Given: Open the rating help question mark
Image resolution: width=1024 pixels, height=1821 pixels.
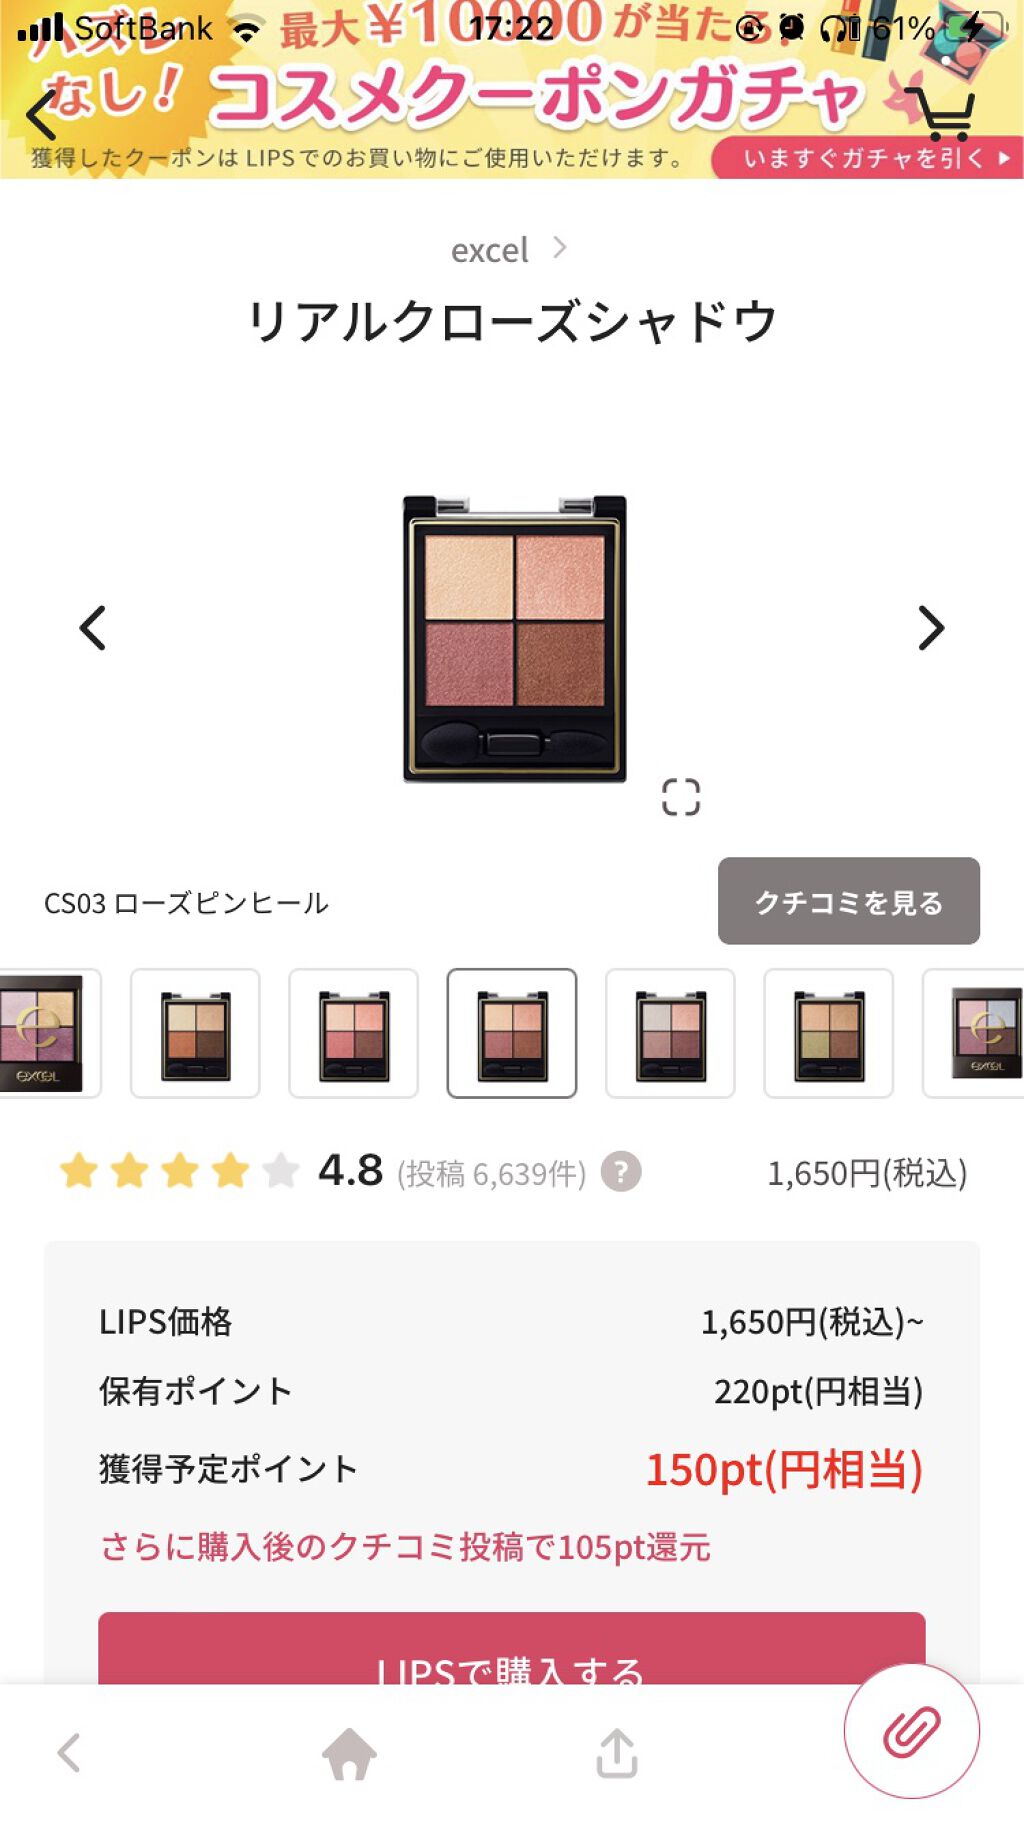Looking at the screenshot, I should (621, 1172).
